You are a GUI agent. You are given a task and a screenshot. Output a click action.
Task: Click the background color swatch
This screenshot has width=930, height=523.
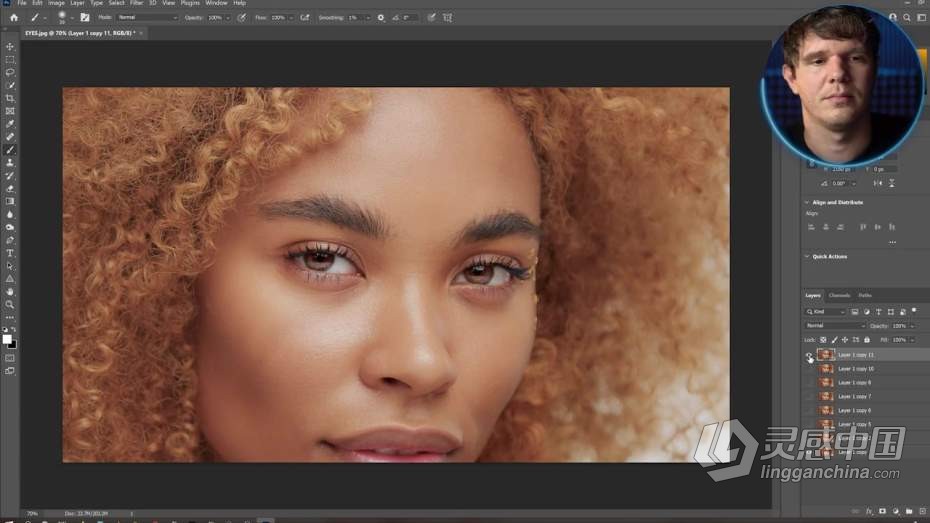tap(14, 345)
